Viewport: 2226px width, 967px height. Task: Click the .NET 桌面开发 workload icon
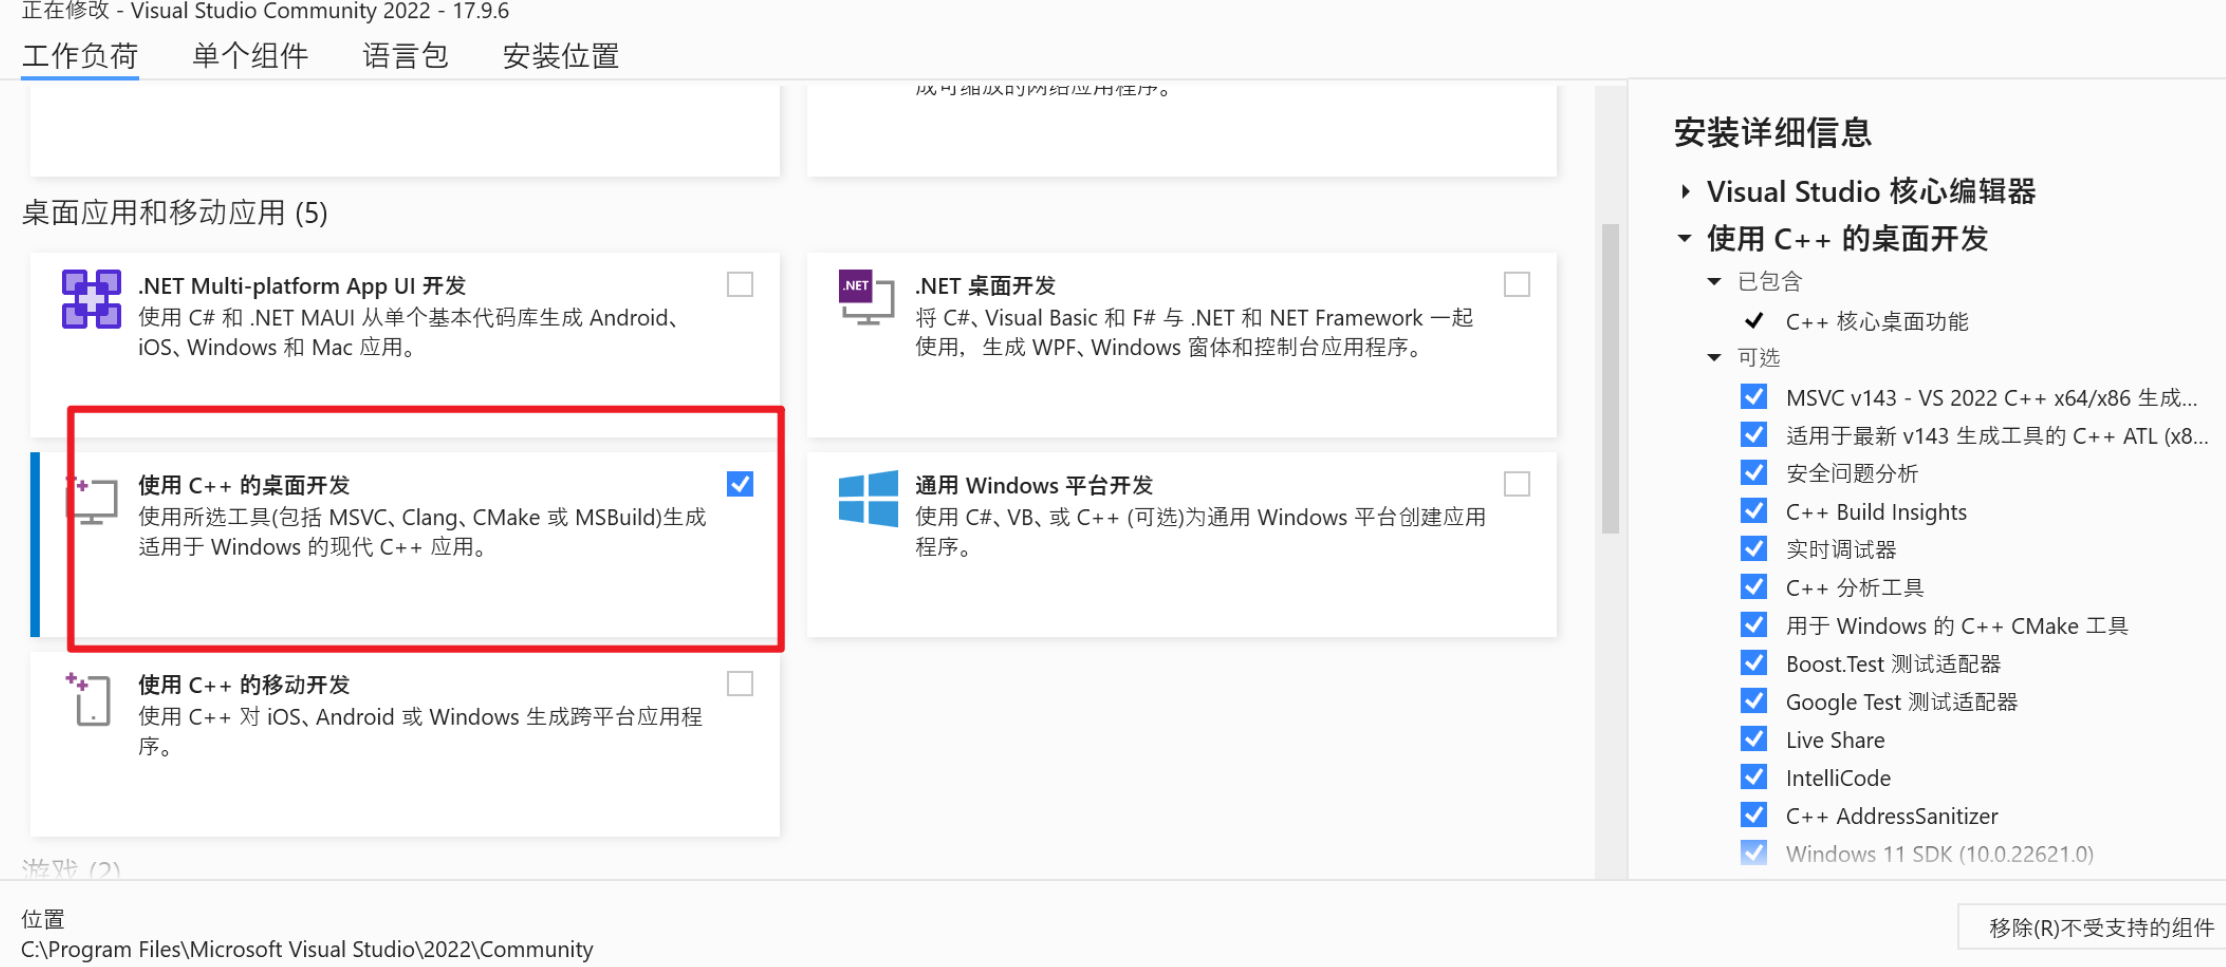coord(865,297)
